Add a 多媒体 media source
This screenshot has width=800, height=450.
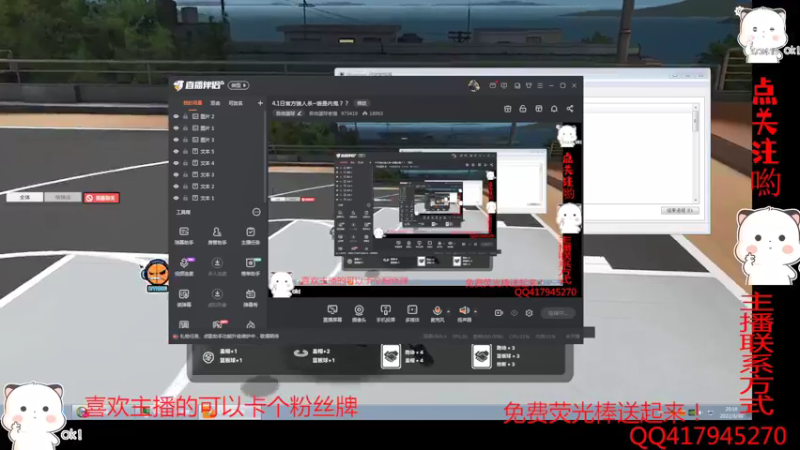[x=412, y=313]
